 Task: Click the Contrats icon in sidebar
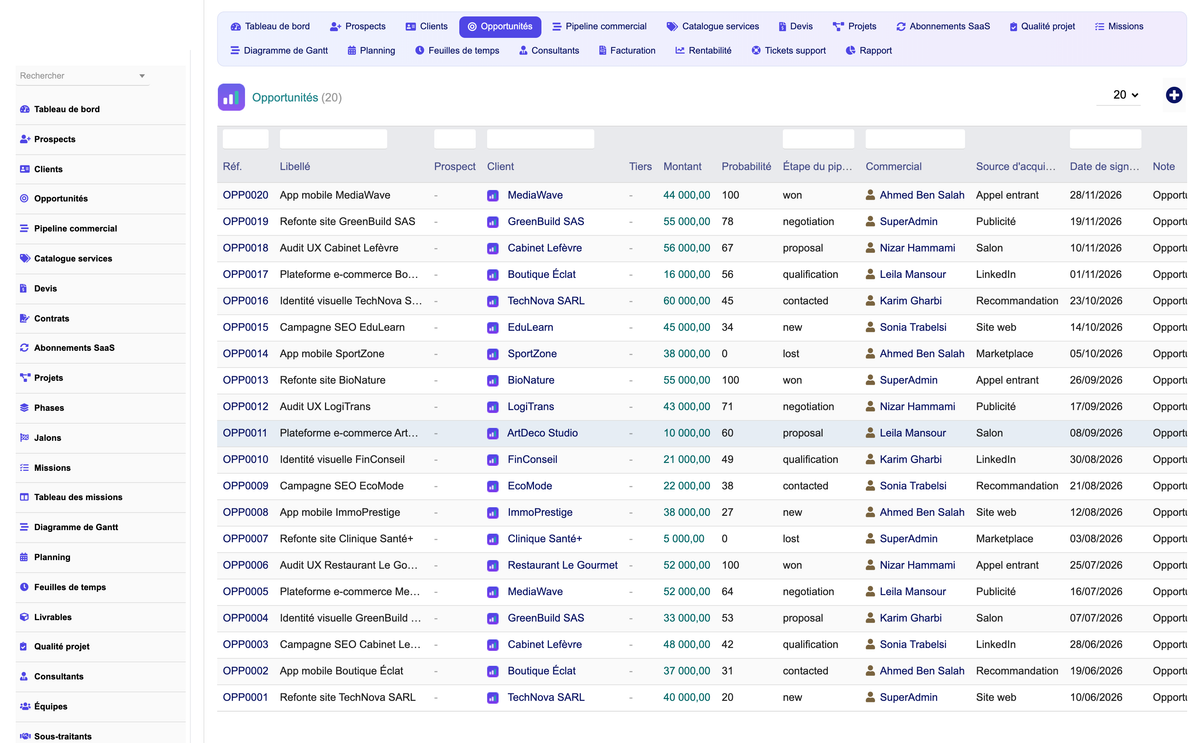tap(25, 318)
